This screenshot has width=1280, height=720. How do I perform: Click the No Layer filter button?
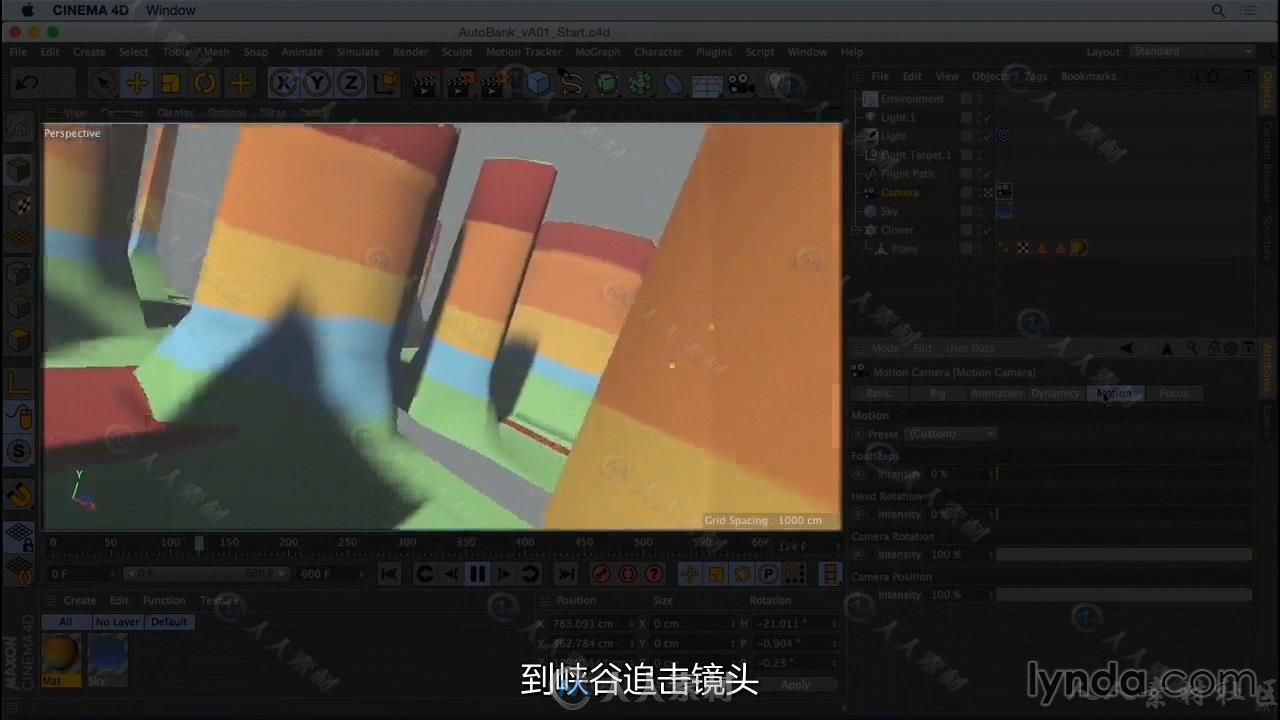pyautogui.click(x=117, y=622)
